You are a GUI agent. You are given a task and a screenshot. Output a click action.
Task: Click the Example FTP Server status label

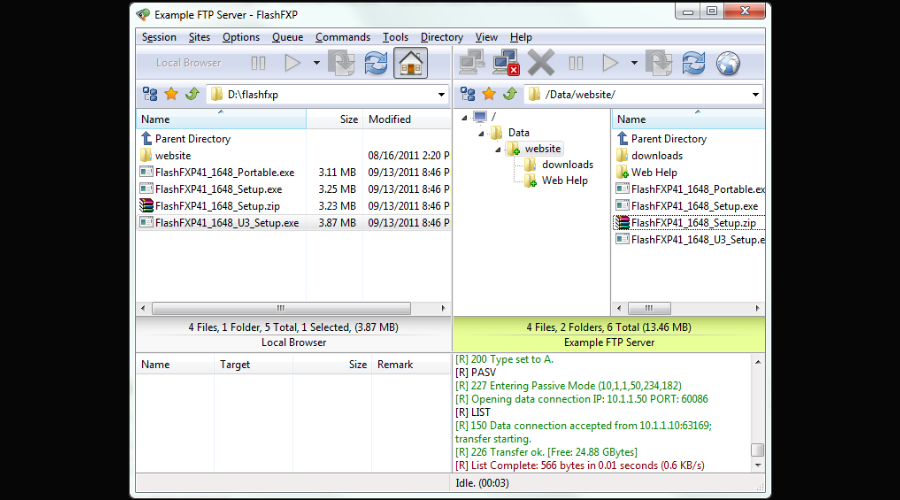click(609, 343)
